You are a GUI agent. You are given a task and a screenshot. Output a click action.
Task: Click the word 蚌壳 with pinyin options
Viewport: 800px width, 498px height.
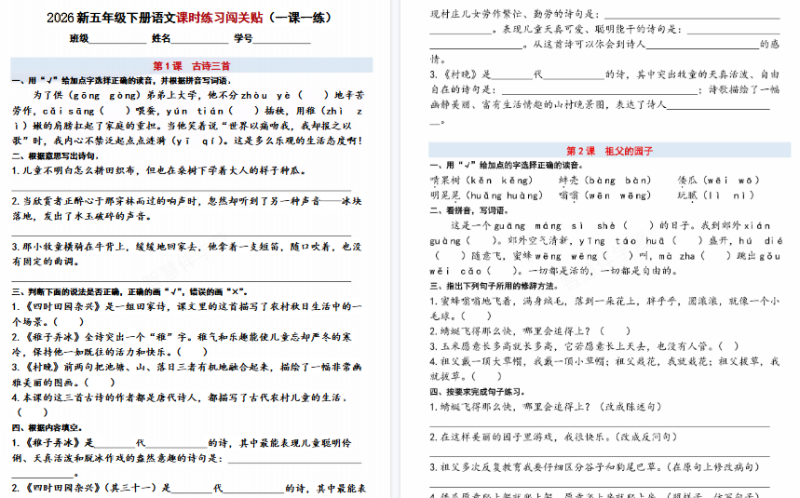(568, 180)
